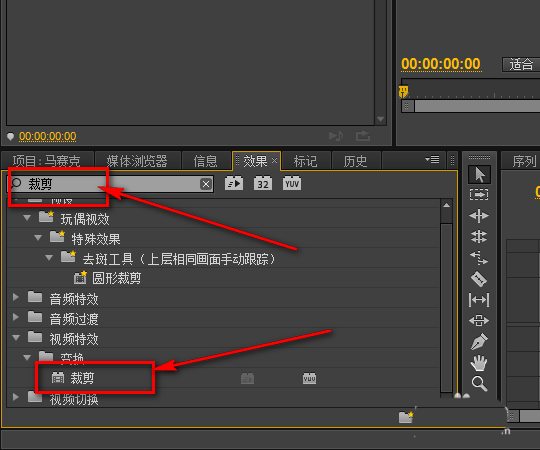Screen dimensions: 540x450
Task: Expand the 音频过渡 folder
Action: (15, 317)
